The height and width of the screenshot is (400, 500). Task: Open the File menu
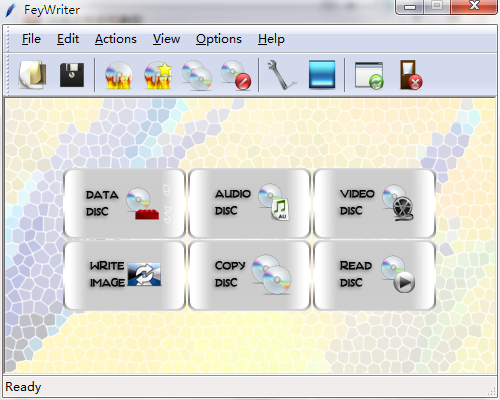point(31,39)
